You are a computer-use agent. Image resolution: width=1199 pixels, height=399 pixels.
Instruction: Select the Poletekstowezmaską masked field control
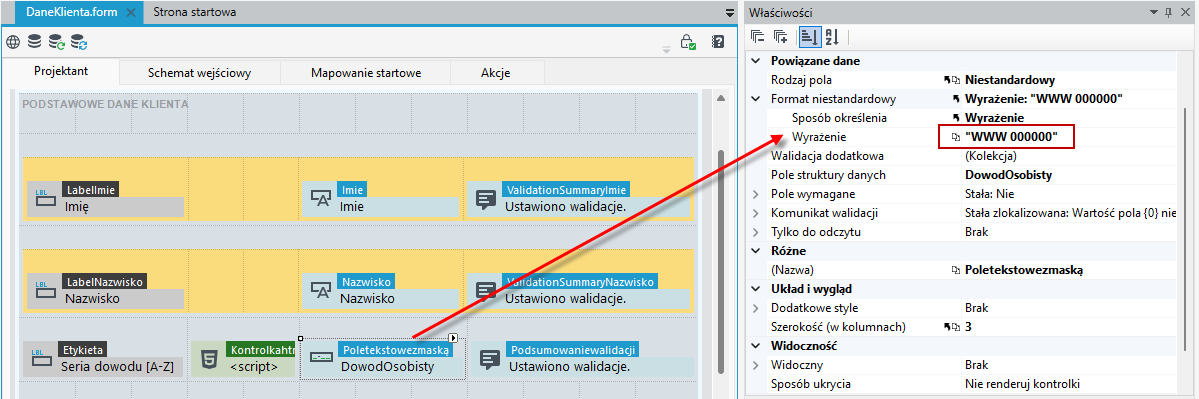click(x=382, y=358)
